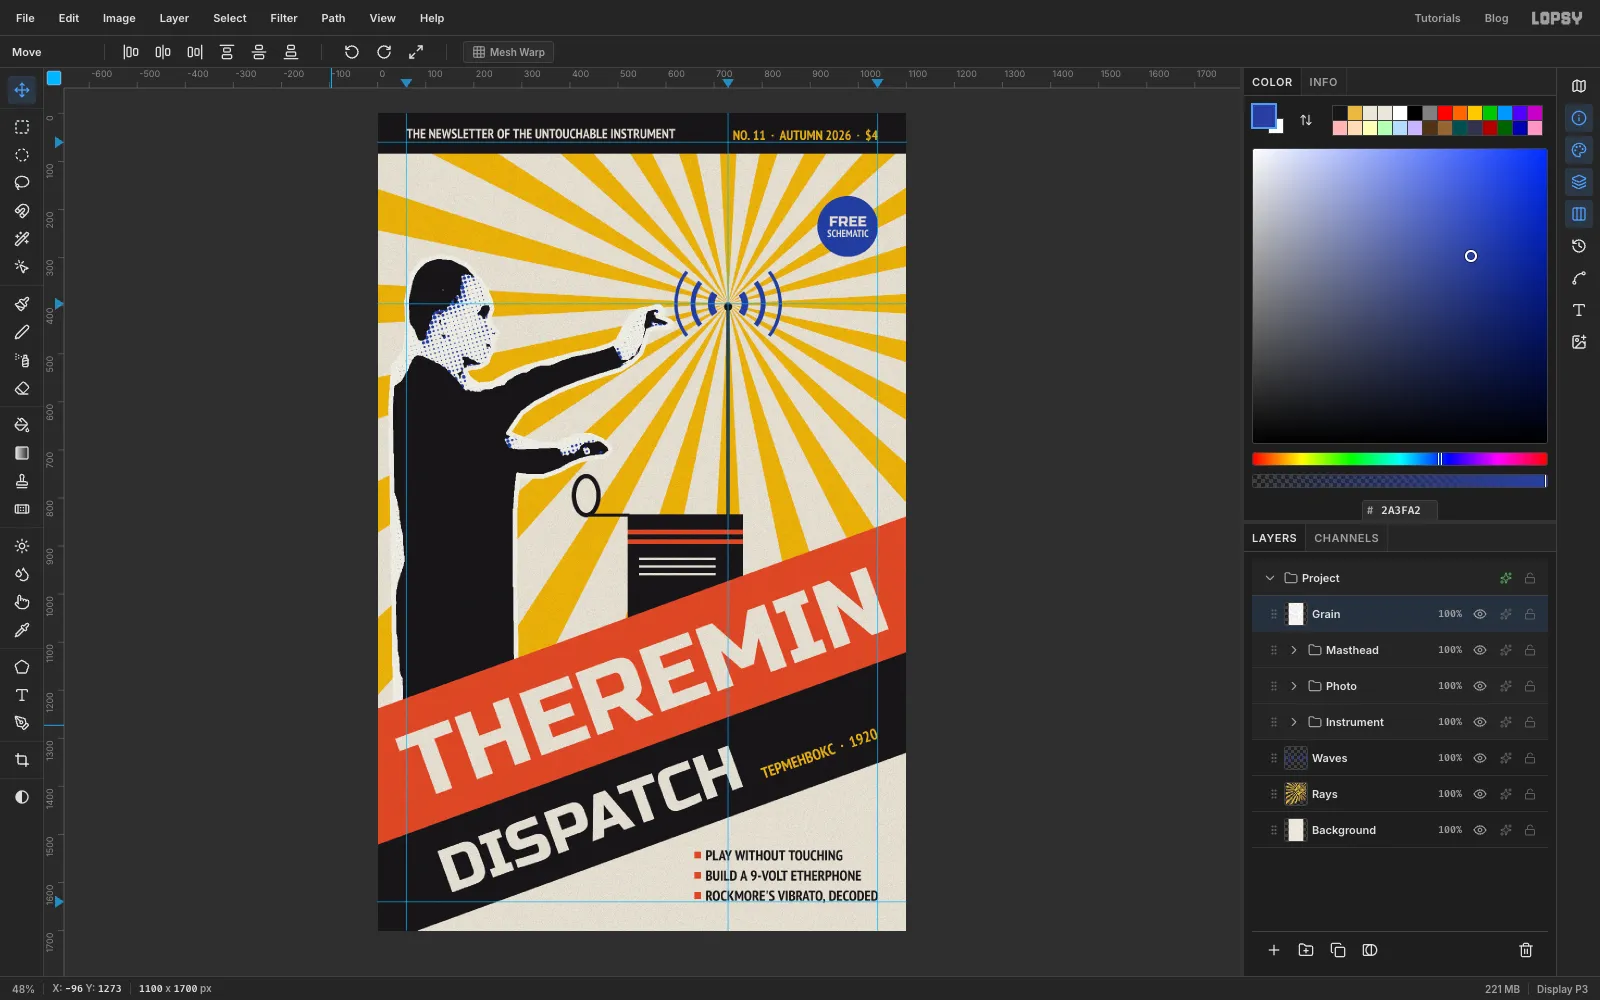This screenshot has width=1600, height=1000.
Task: Click the Lopsy logo
Action: pyautogui.click(x=1557, y=18)
